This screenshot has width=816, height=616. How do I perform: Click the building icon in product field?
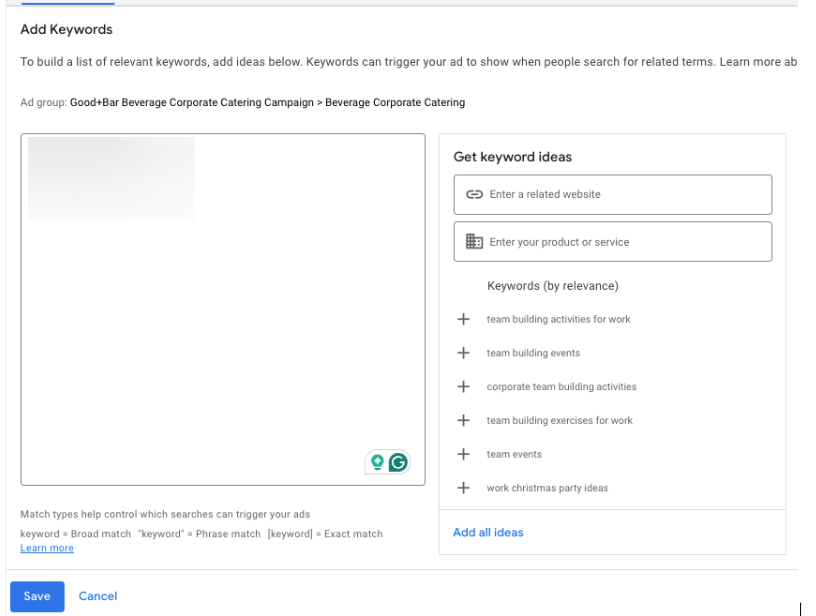475,242
